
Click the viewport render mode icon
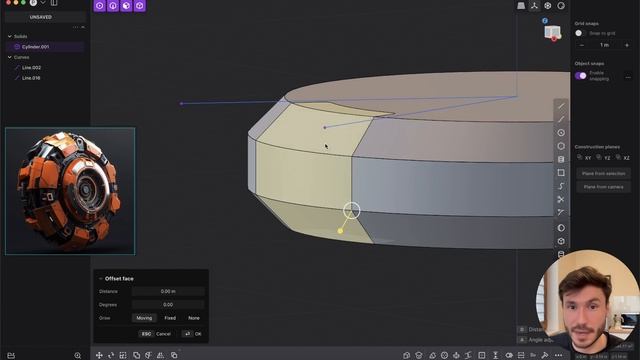561,6
